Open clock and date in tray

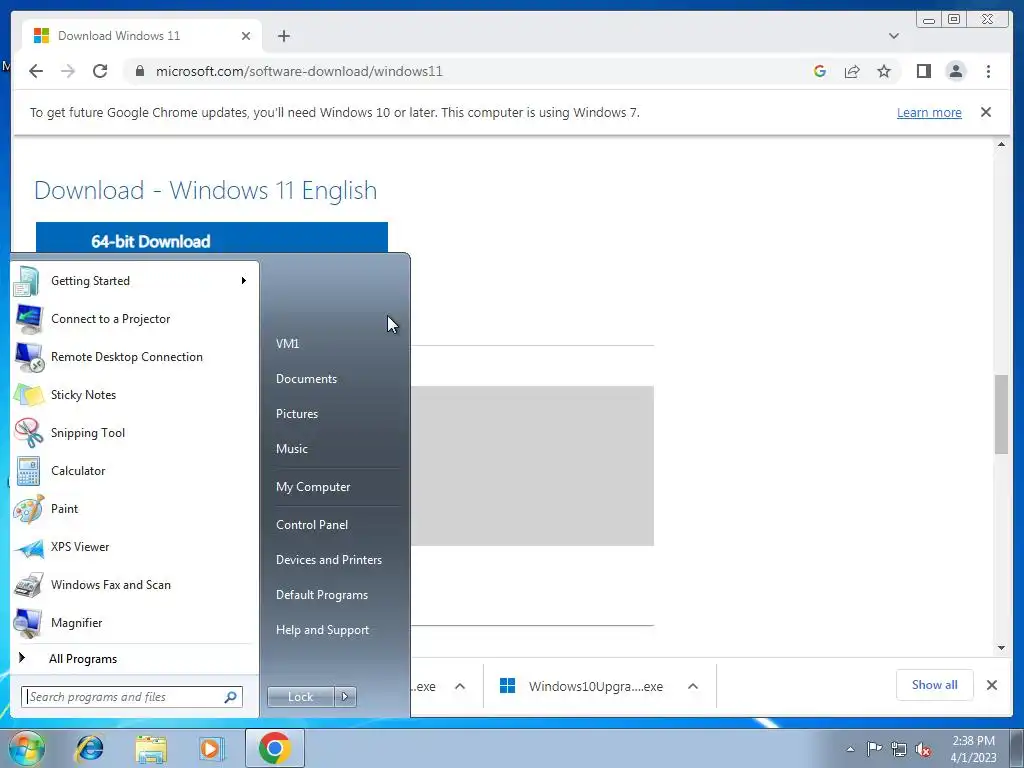[973, 749]
